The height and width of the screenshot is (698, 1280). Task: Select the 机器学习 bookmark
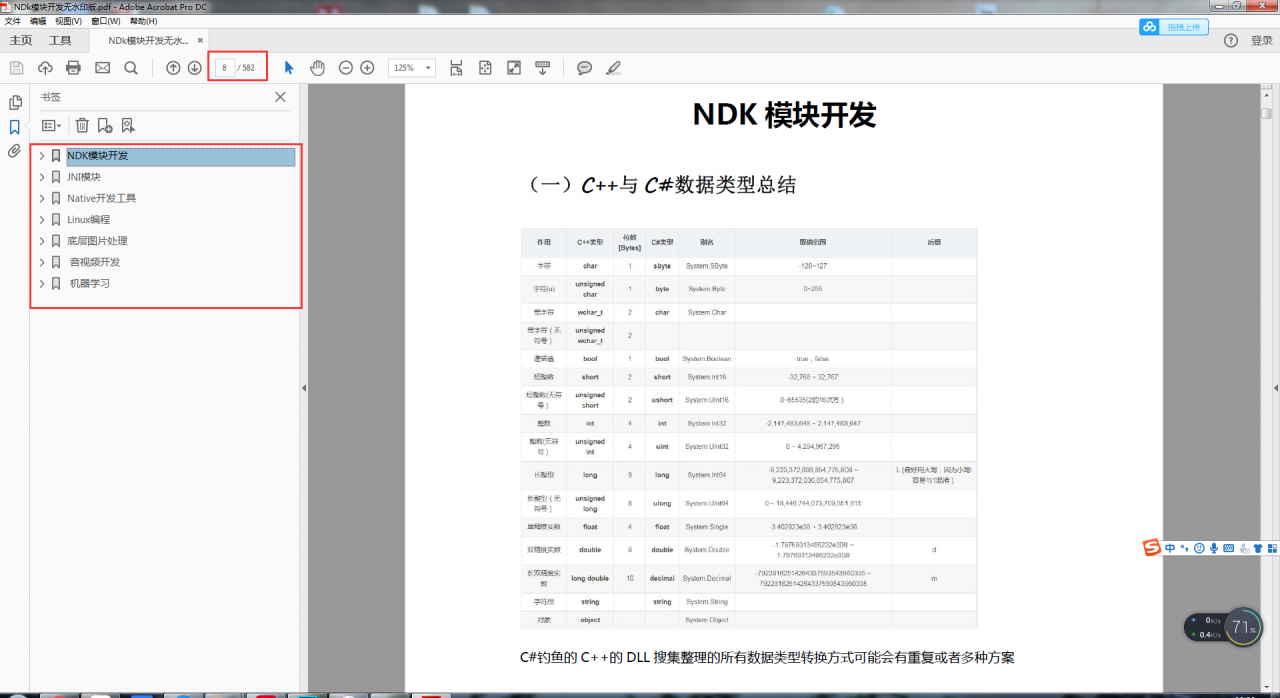[90, 283]
